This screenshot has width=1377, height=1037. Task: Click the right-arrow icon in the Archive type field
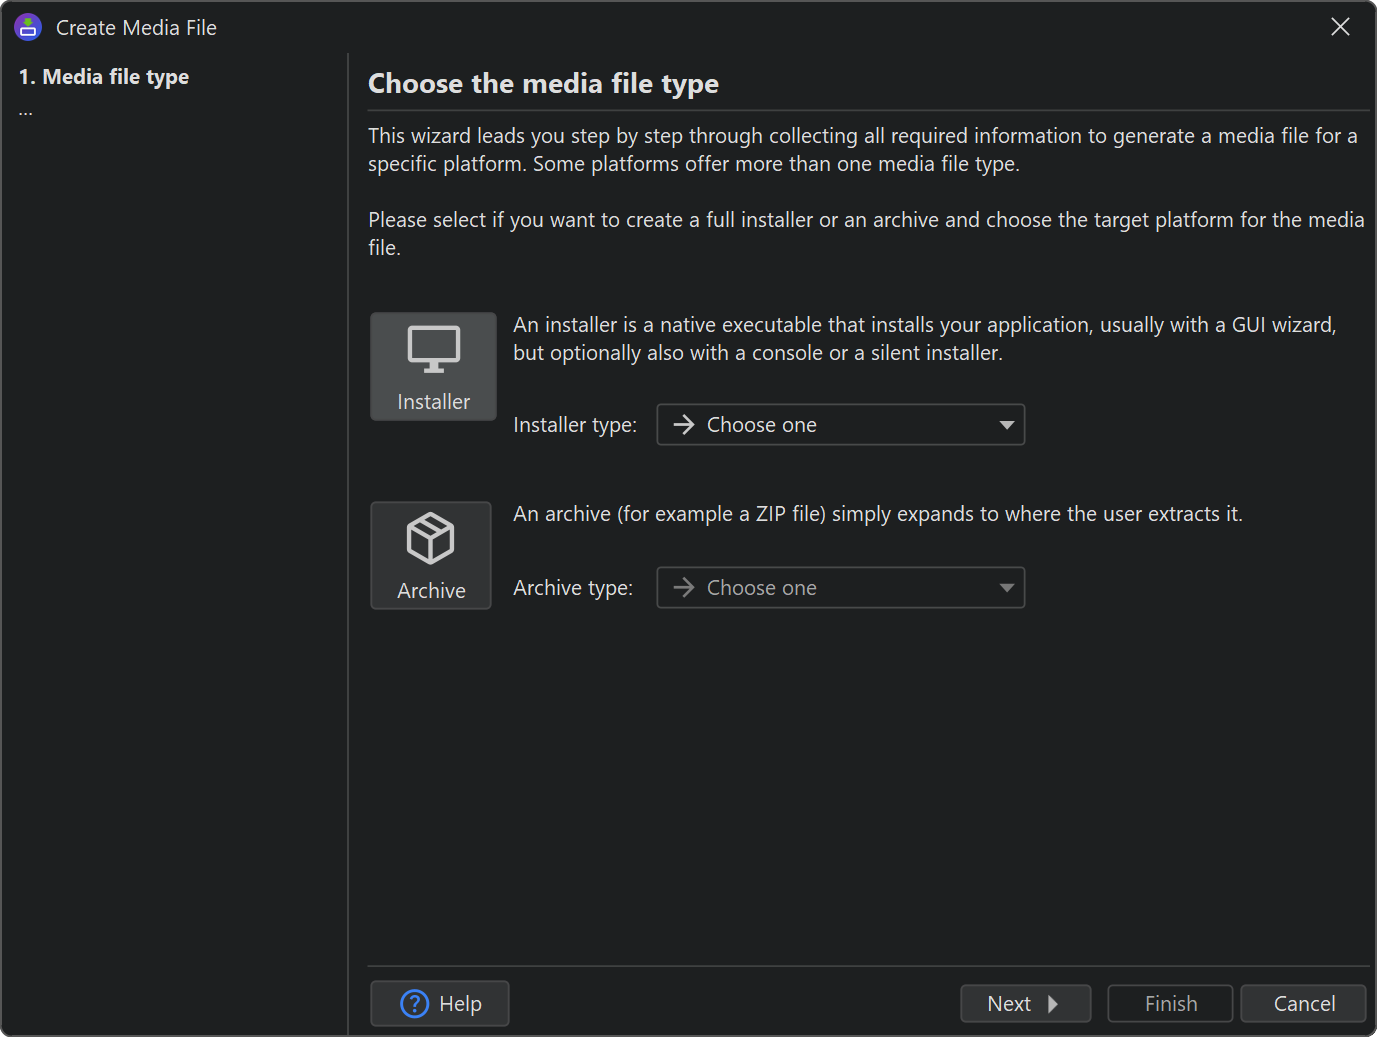point(684,588)
